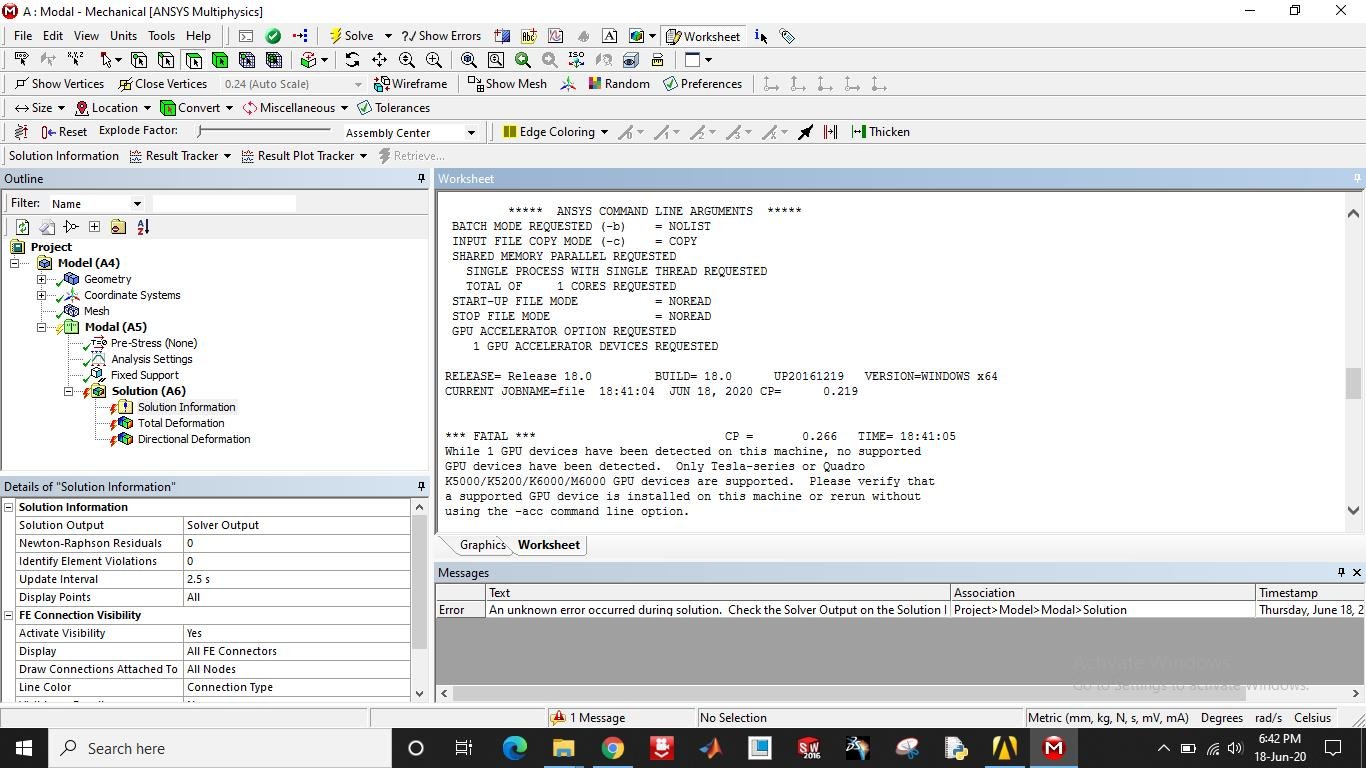Select Analysis Settings in the outline
The width and height of the screenshot is (1366, 768).
[x=151, y=359]
